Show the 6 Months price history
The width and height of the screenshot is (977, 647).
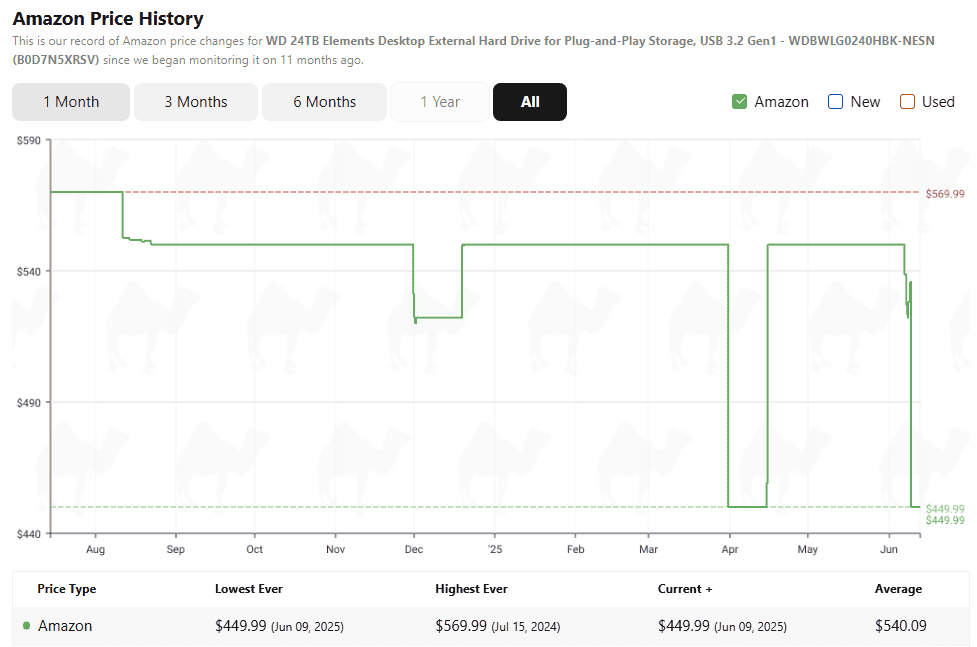click(325, 102)
